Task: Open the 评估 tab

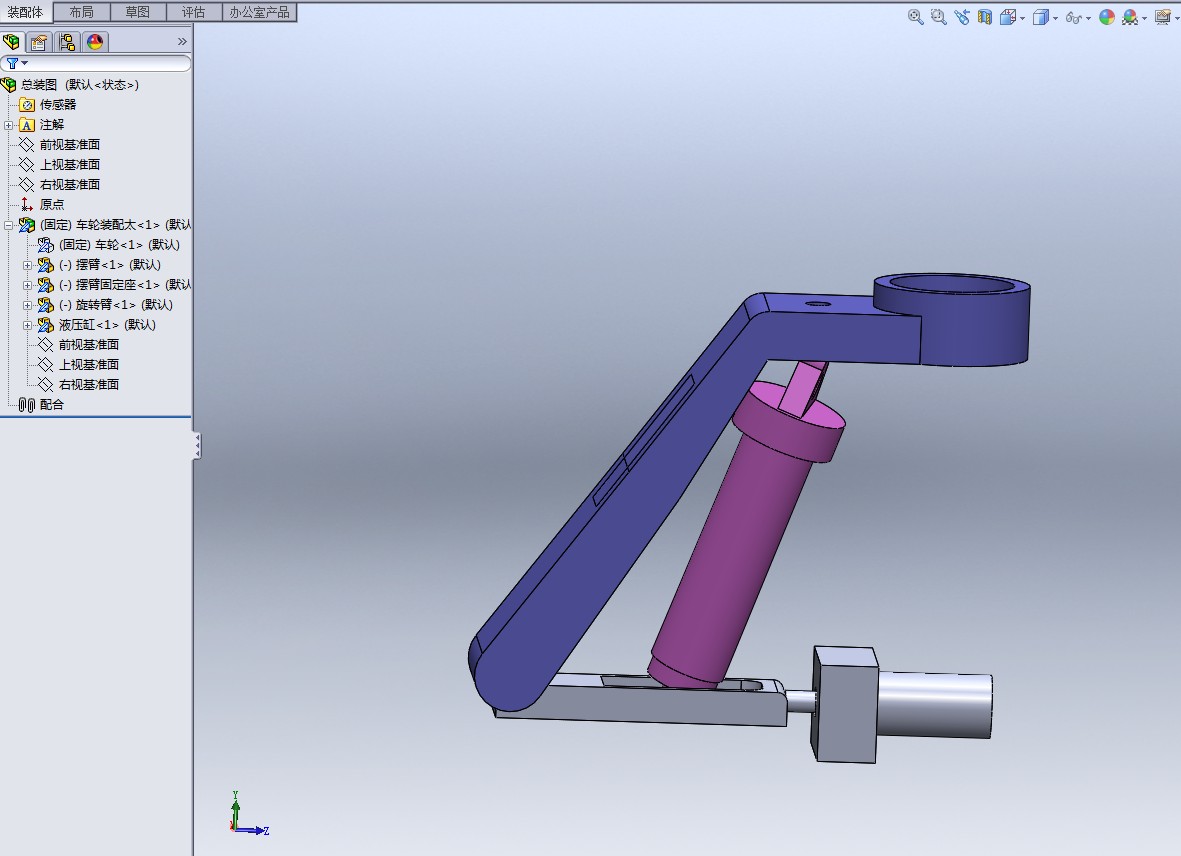Action: (x=193, y=12)
